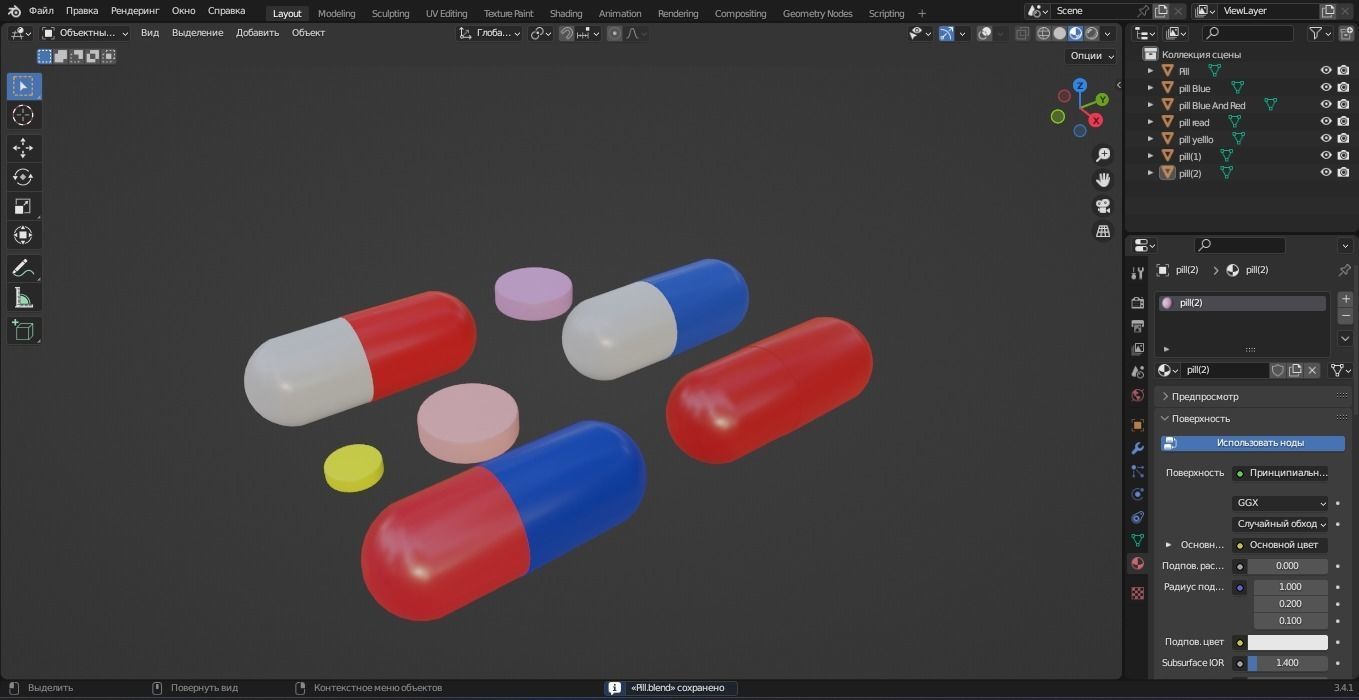The width and height of the screenshot is (1359, 700).
Task: Open the GGX distribution dropdown
Action: [x=1280, y=503]
